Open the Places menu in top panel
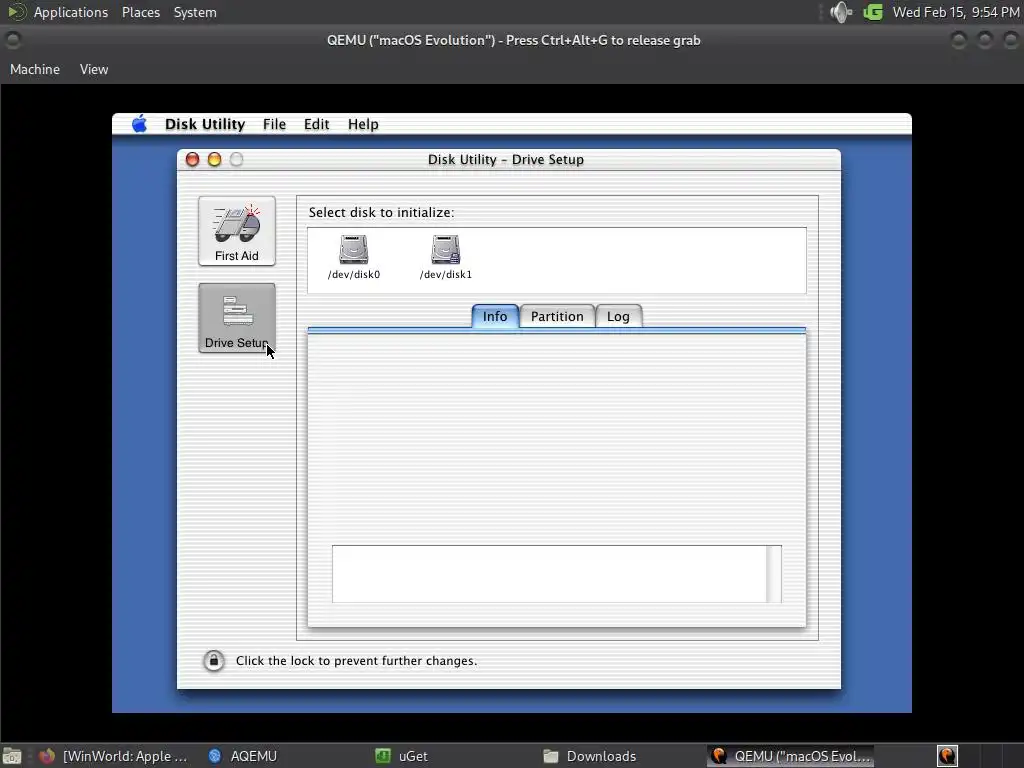1024x768 pixels. click(140, 12)
